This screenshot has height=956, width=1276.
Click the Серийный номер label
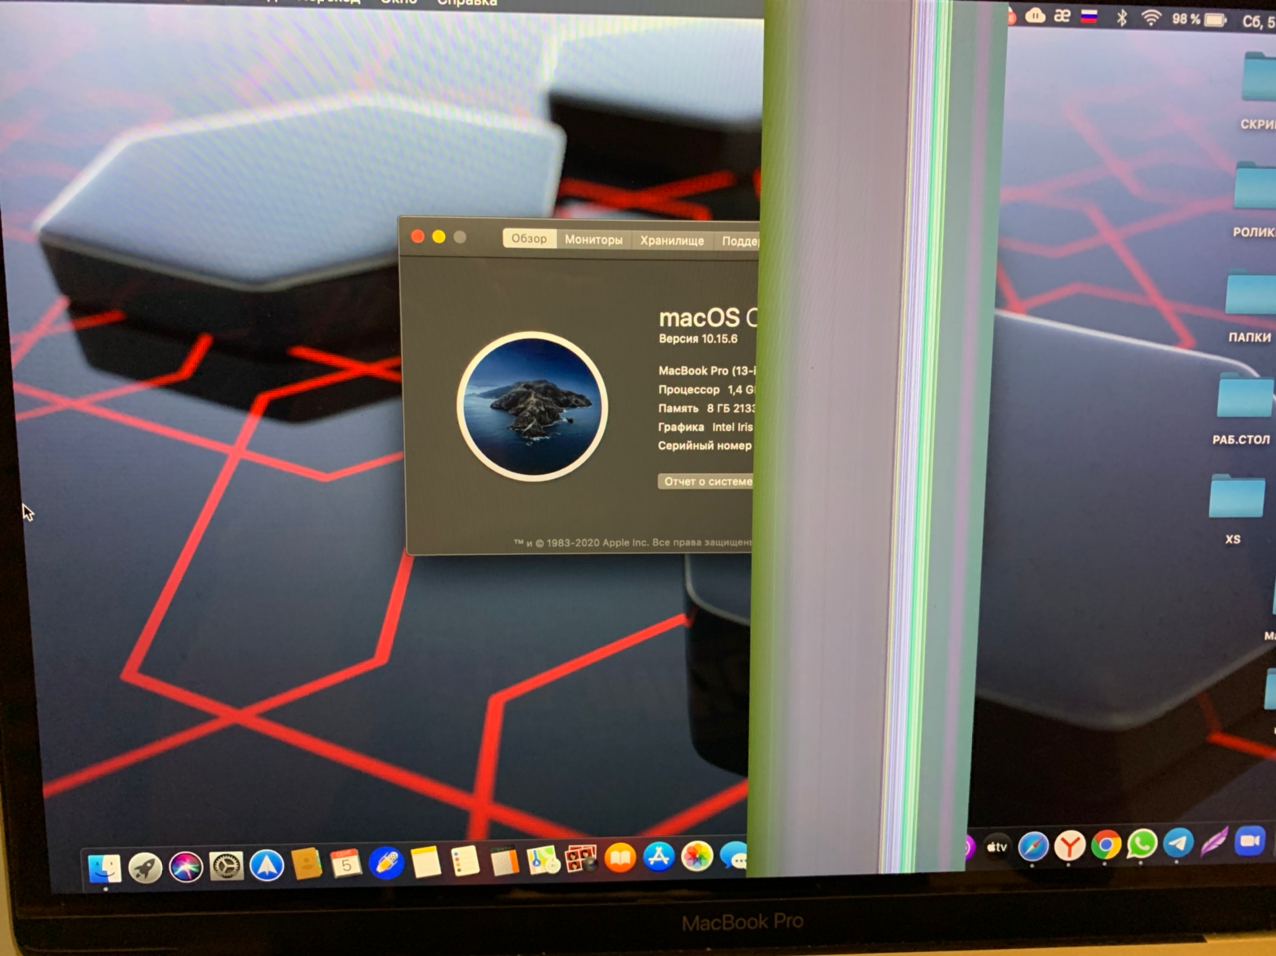tap(704, 446)
